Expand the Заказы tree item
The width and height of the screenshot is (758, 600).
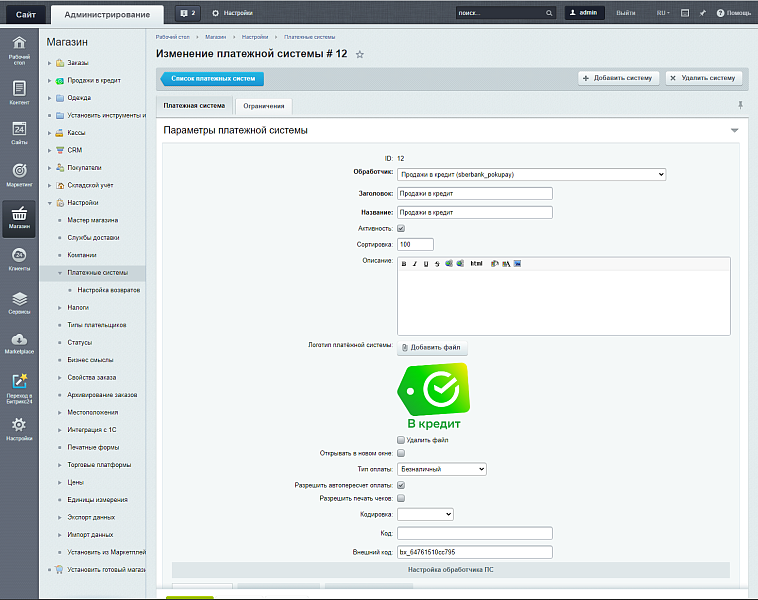click(x=49, y=63)
